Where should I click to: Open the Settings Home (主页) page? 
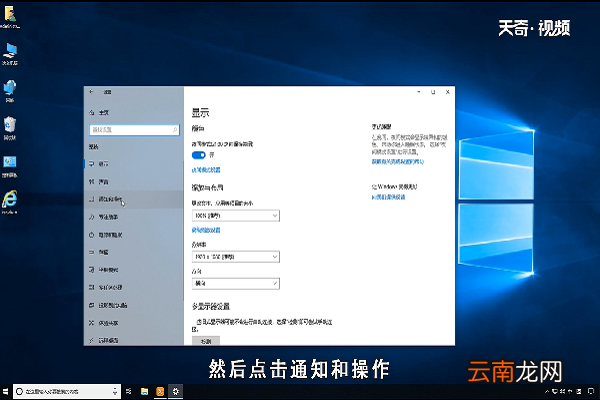click(99, 113)
